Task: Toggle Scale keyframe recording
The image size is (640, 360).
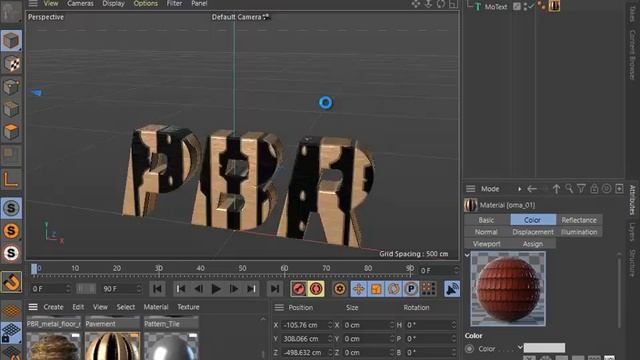Action: (376, 289)
